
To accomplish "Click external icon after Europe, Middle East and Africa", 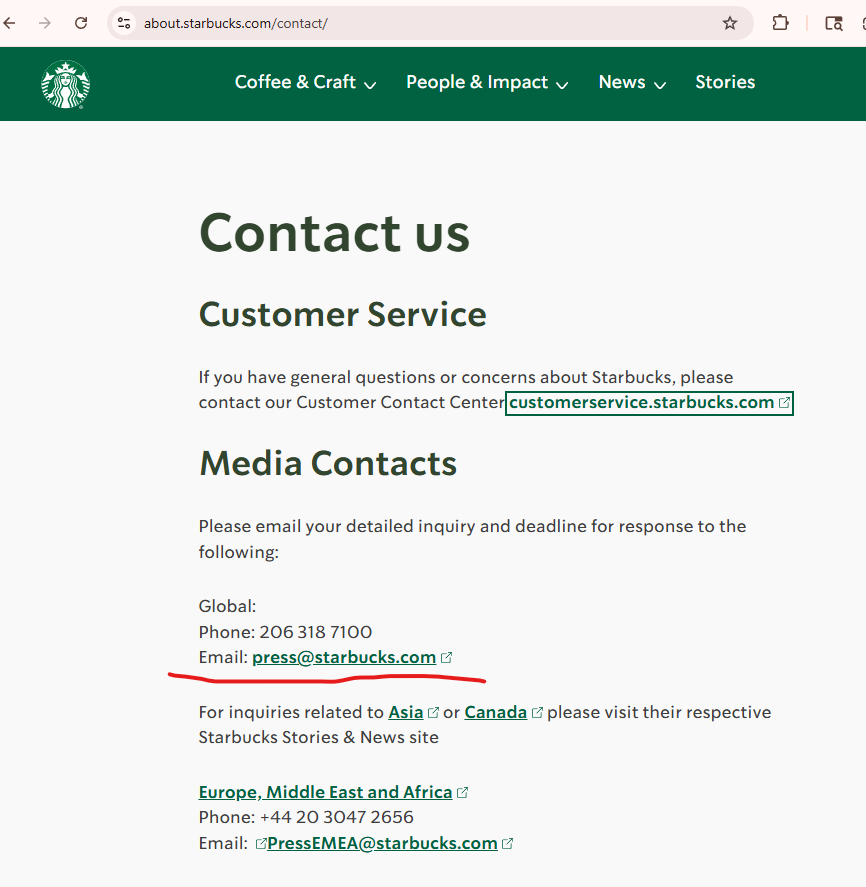I will 462,793.
